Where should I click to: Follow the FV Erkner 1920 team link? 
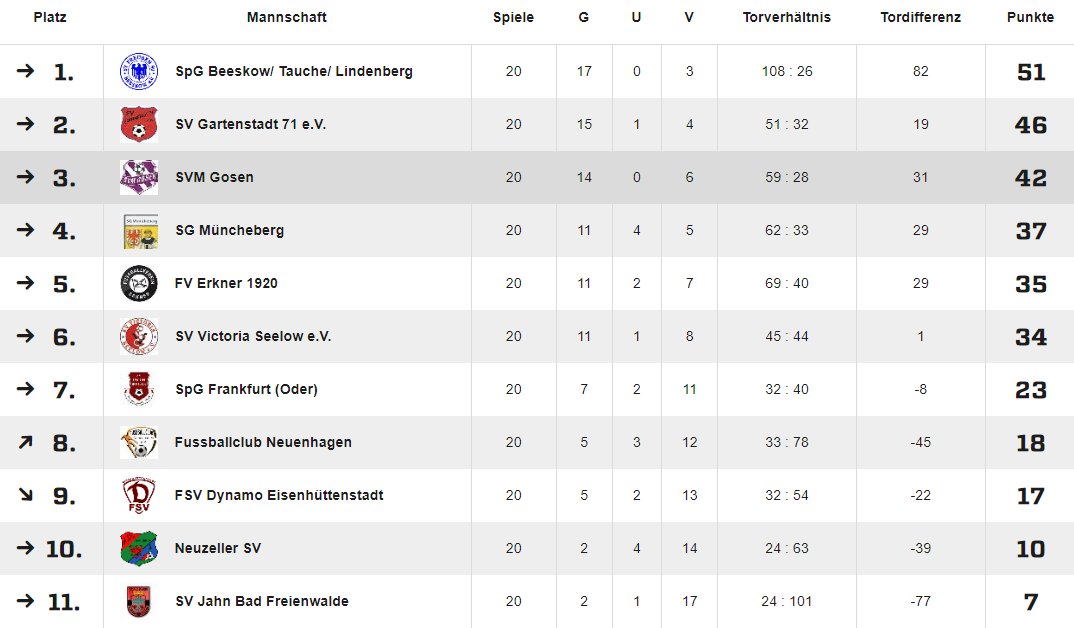226,284
